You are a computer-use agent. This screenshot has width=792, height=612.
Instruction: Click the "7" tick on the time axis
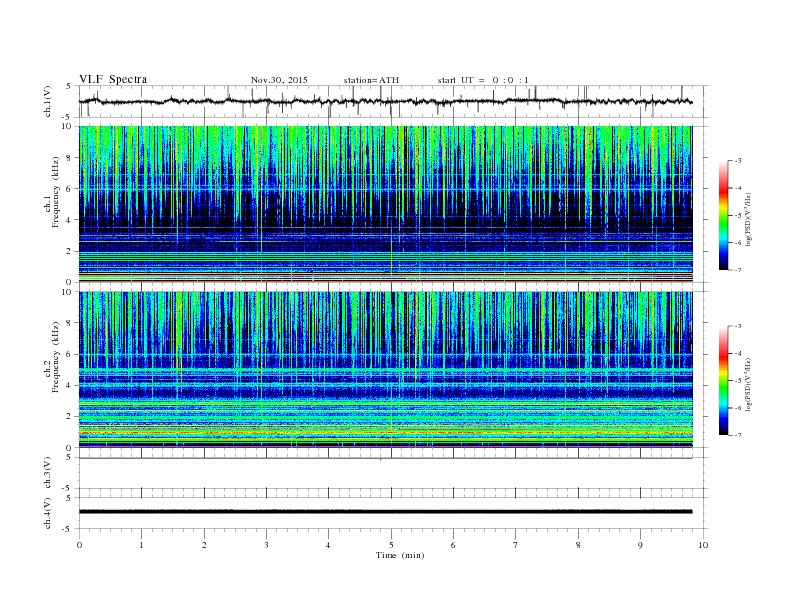click(x=516, y=545)
